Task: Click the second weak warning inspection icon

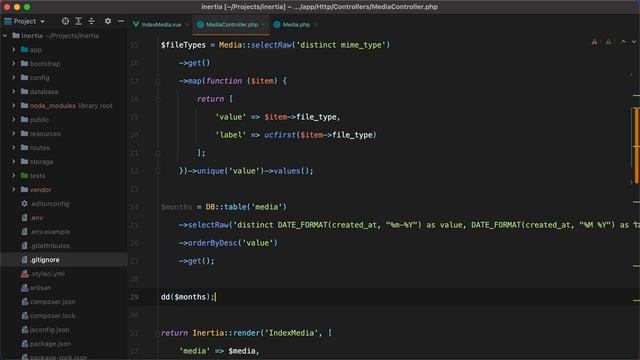Action: [608, 41]
